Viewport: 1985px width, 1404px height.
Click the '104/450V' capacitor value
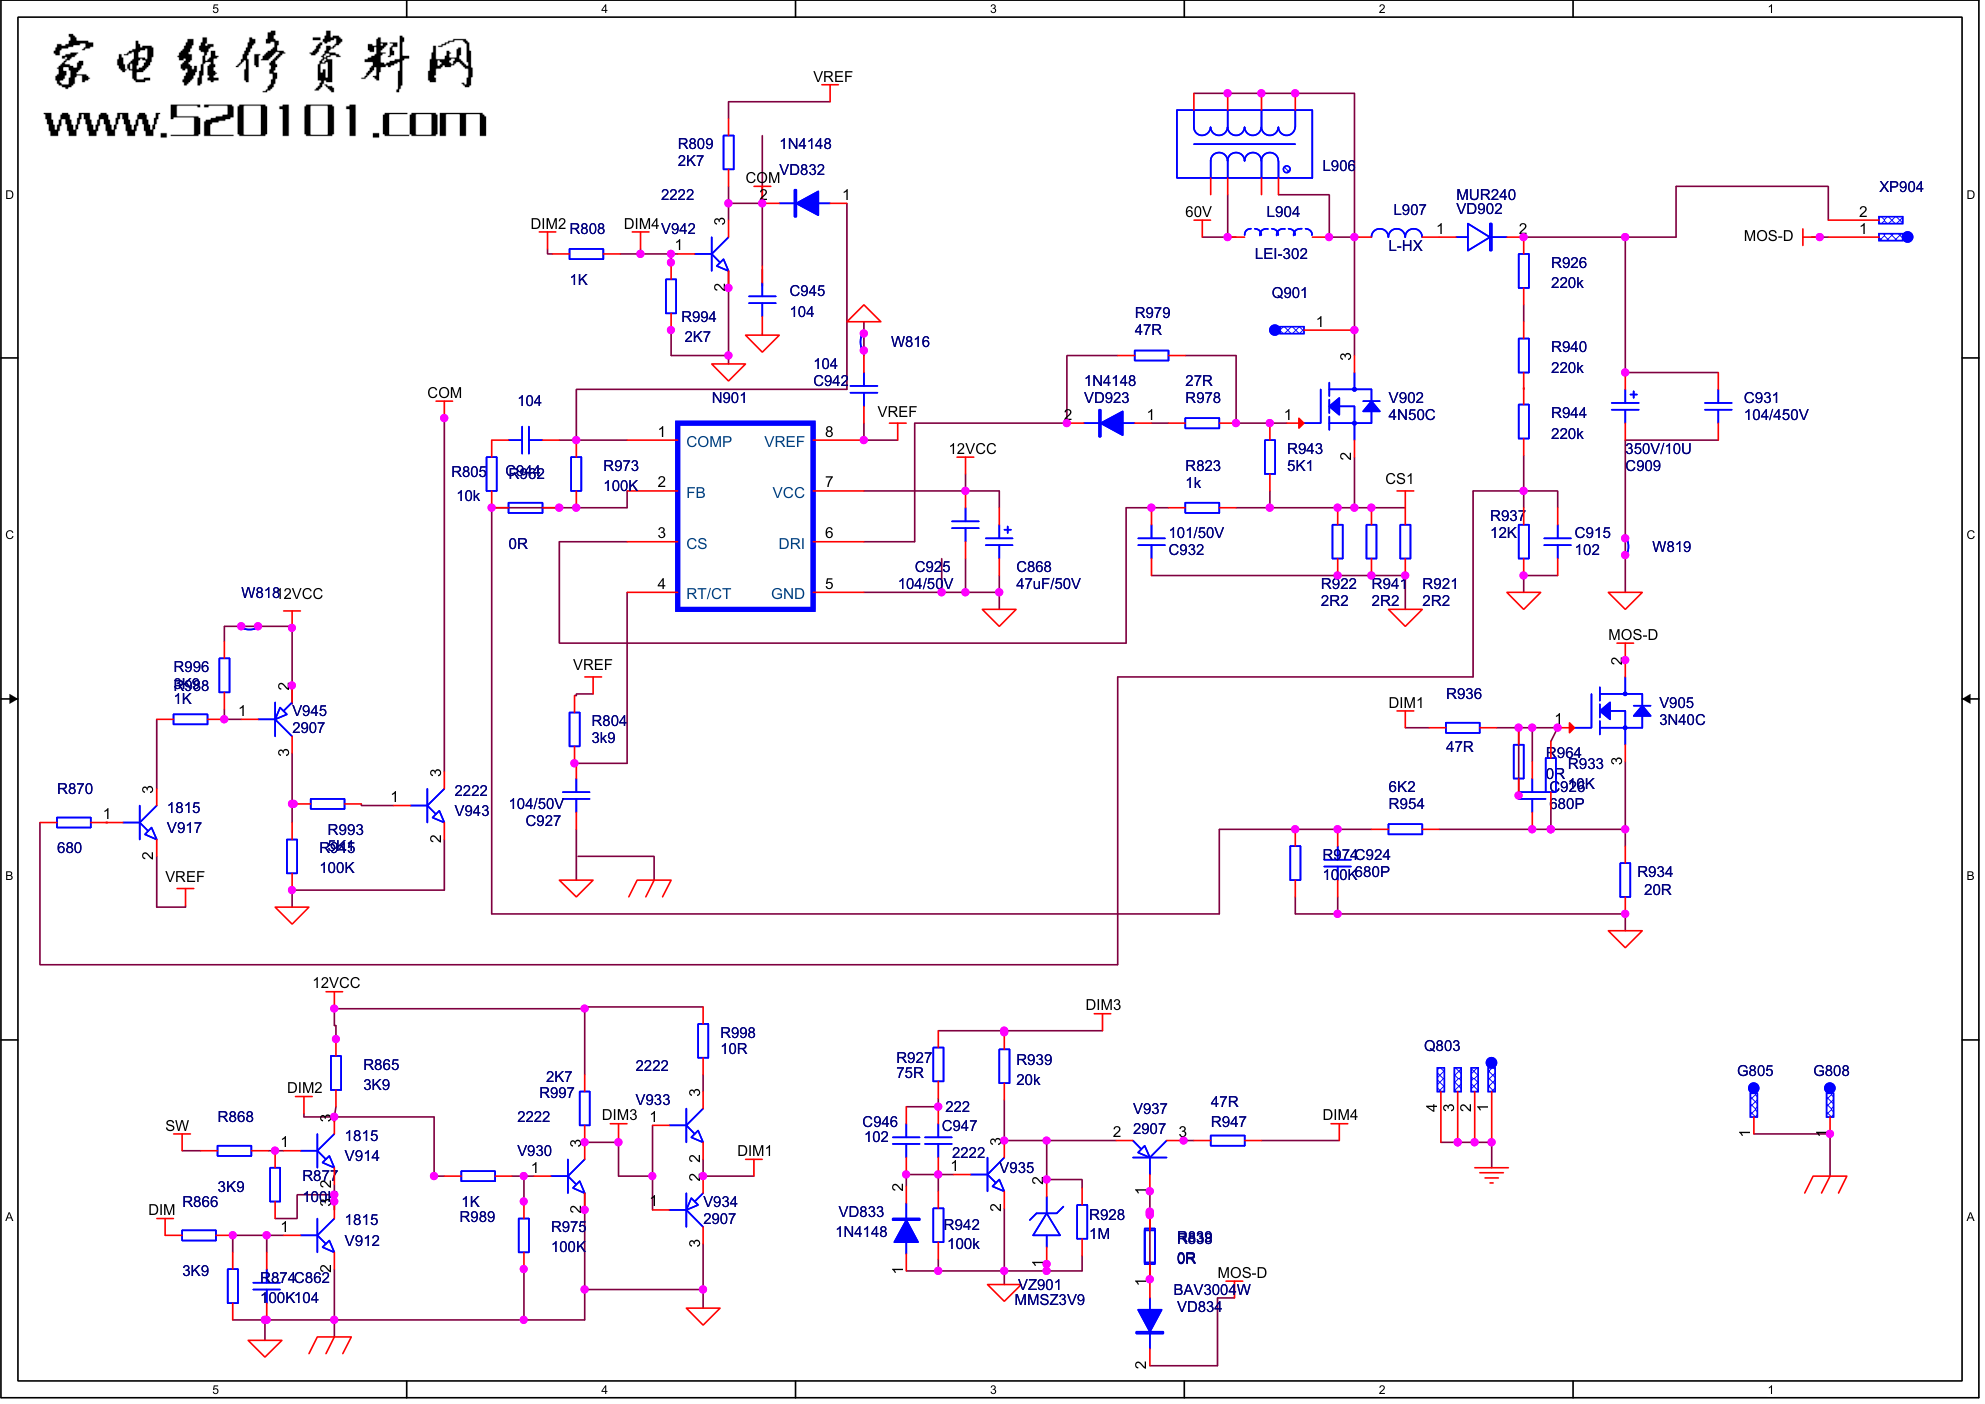pyautogui.click(x=1776, y=415)
